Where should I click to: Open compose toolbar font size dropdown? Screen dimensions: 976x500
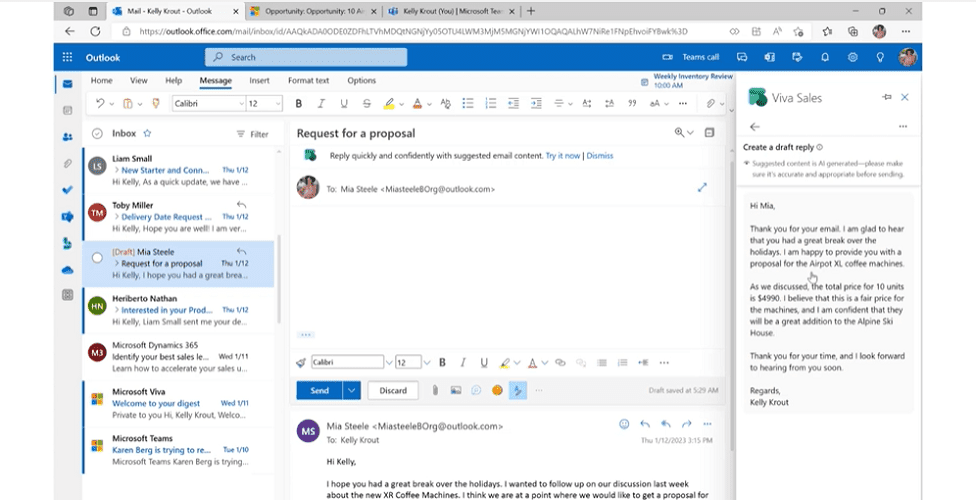coord(427,362)
